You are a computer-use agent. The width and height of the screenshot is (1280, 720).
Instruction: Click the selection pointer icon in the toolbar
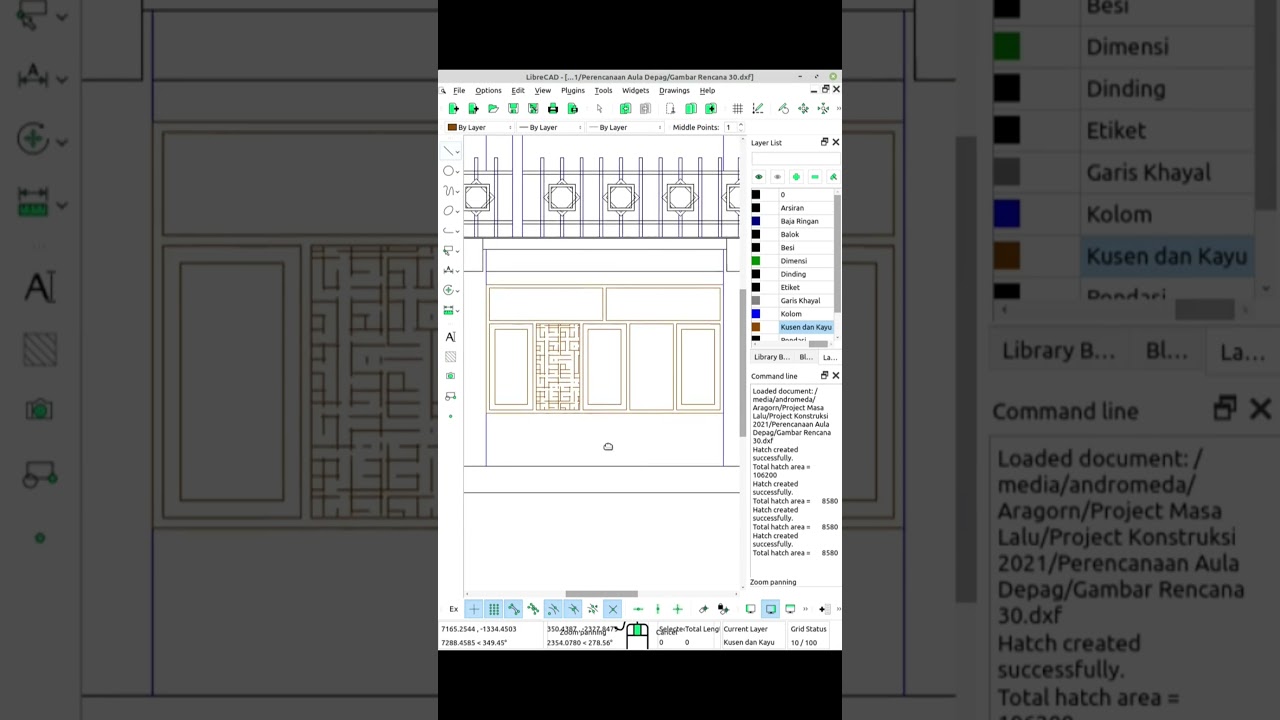599,108
